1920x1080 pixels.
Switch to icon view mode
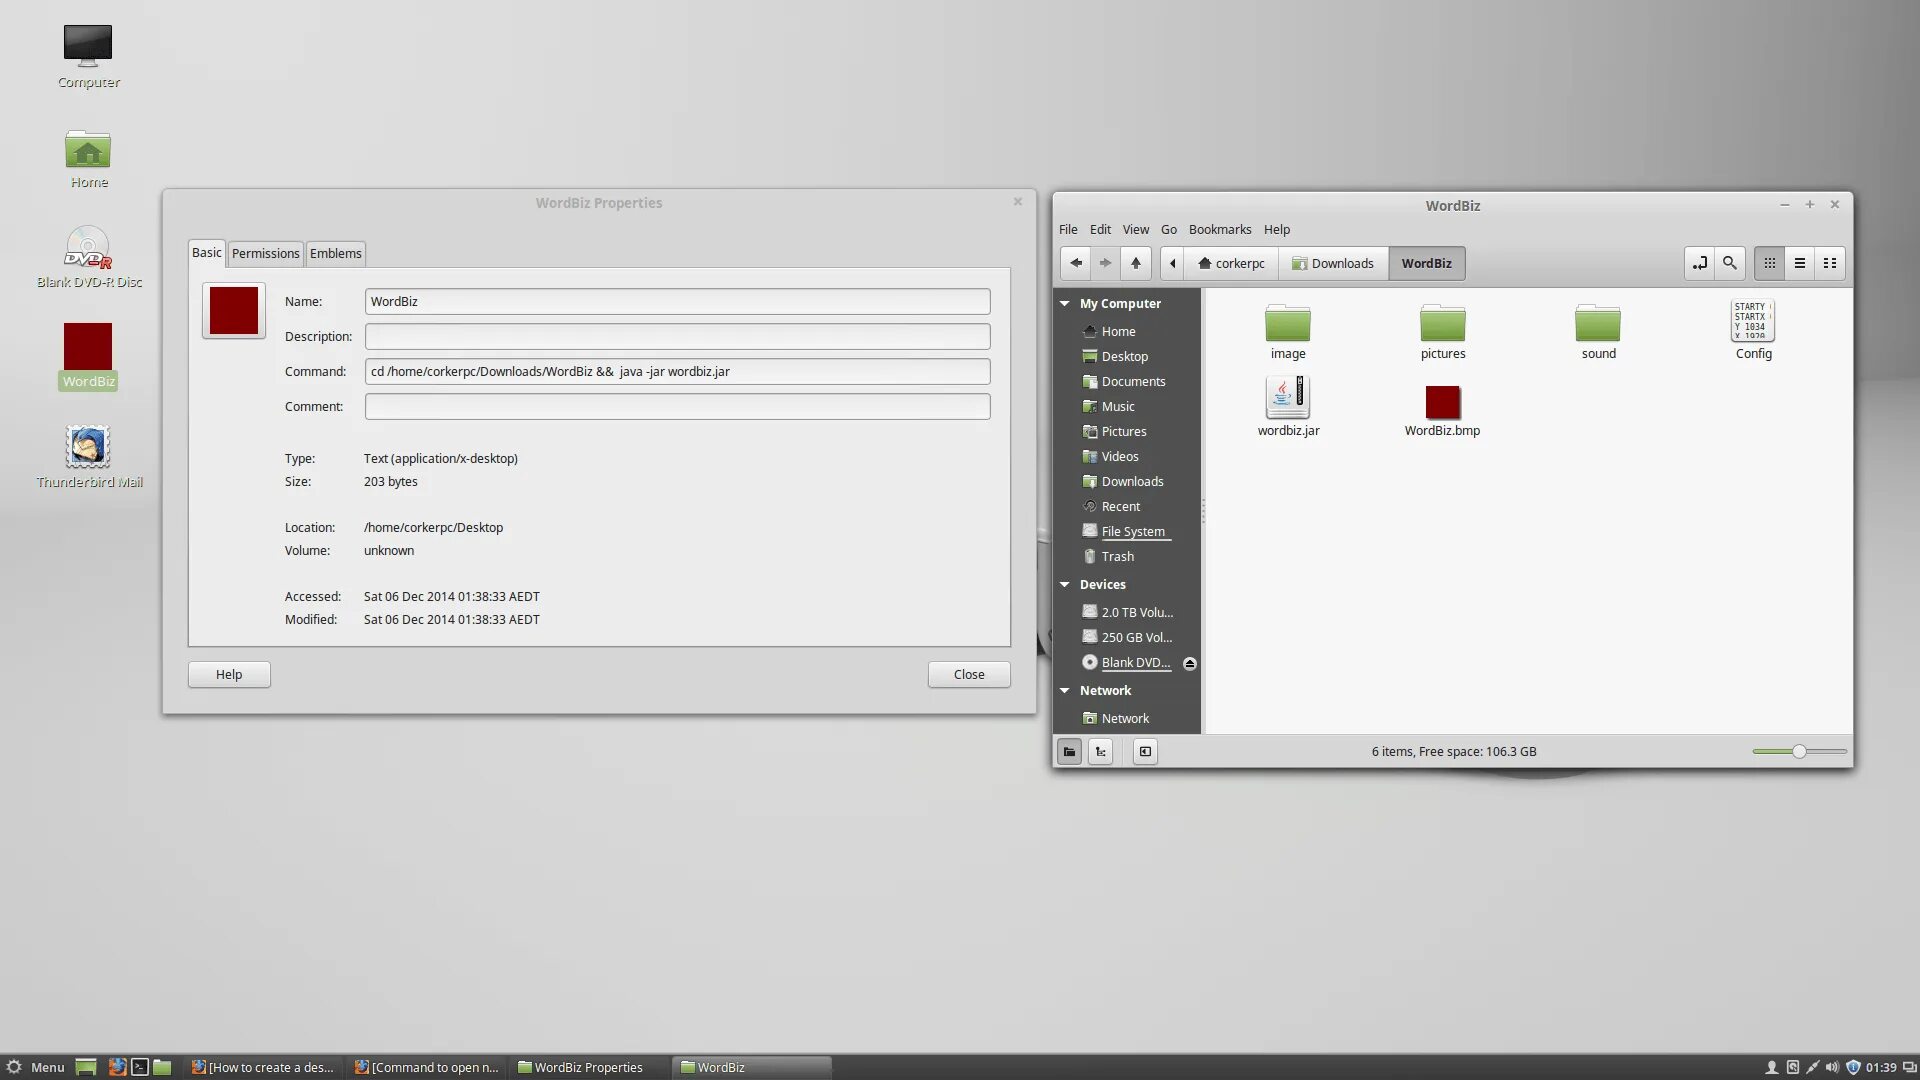(1769, 263)
